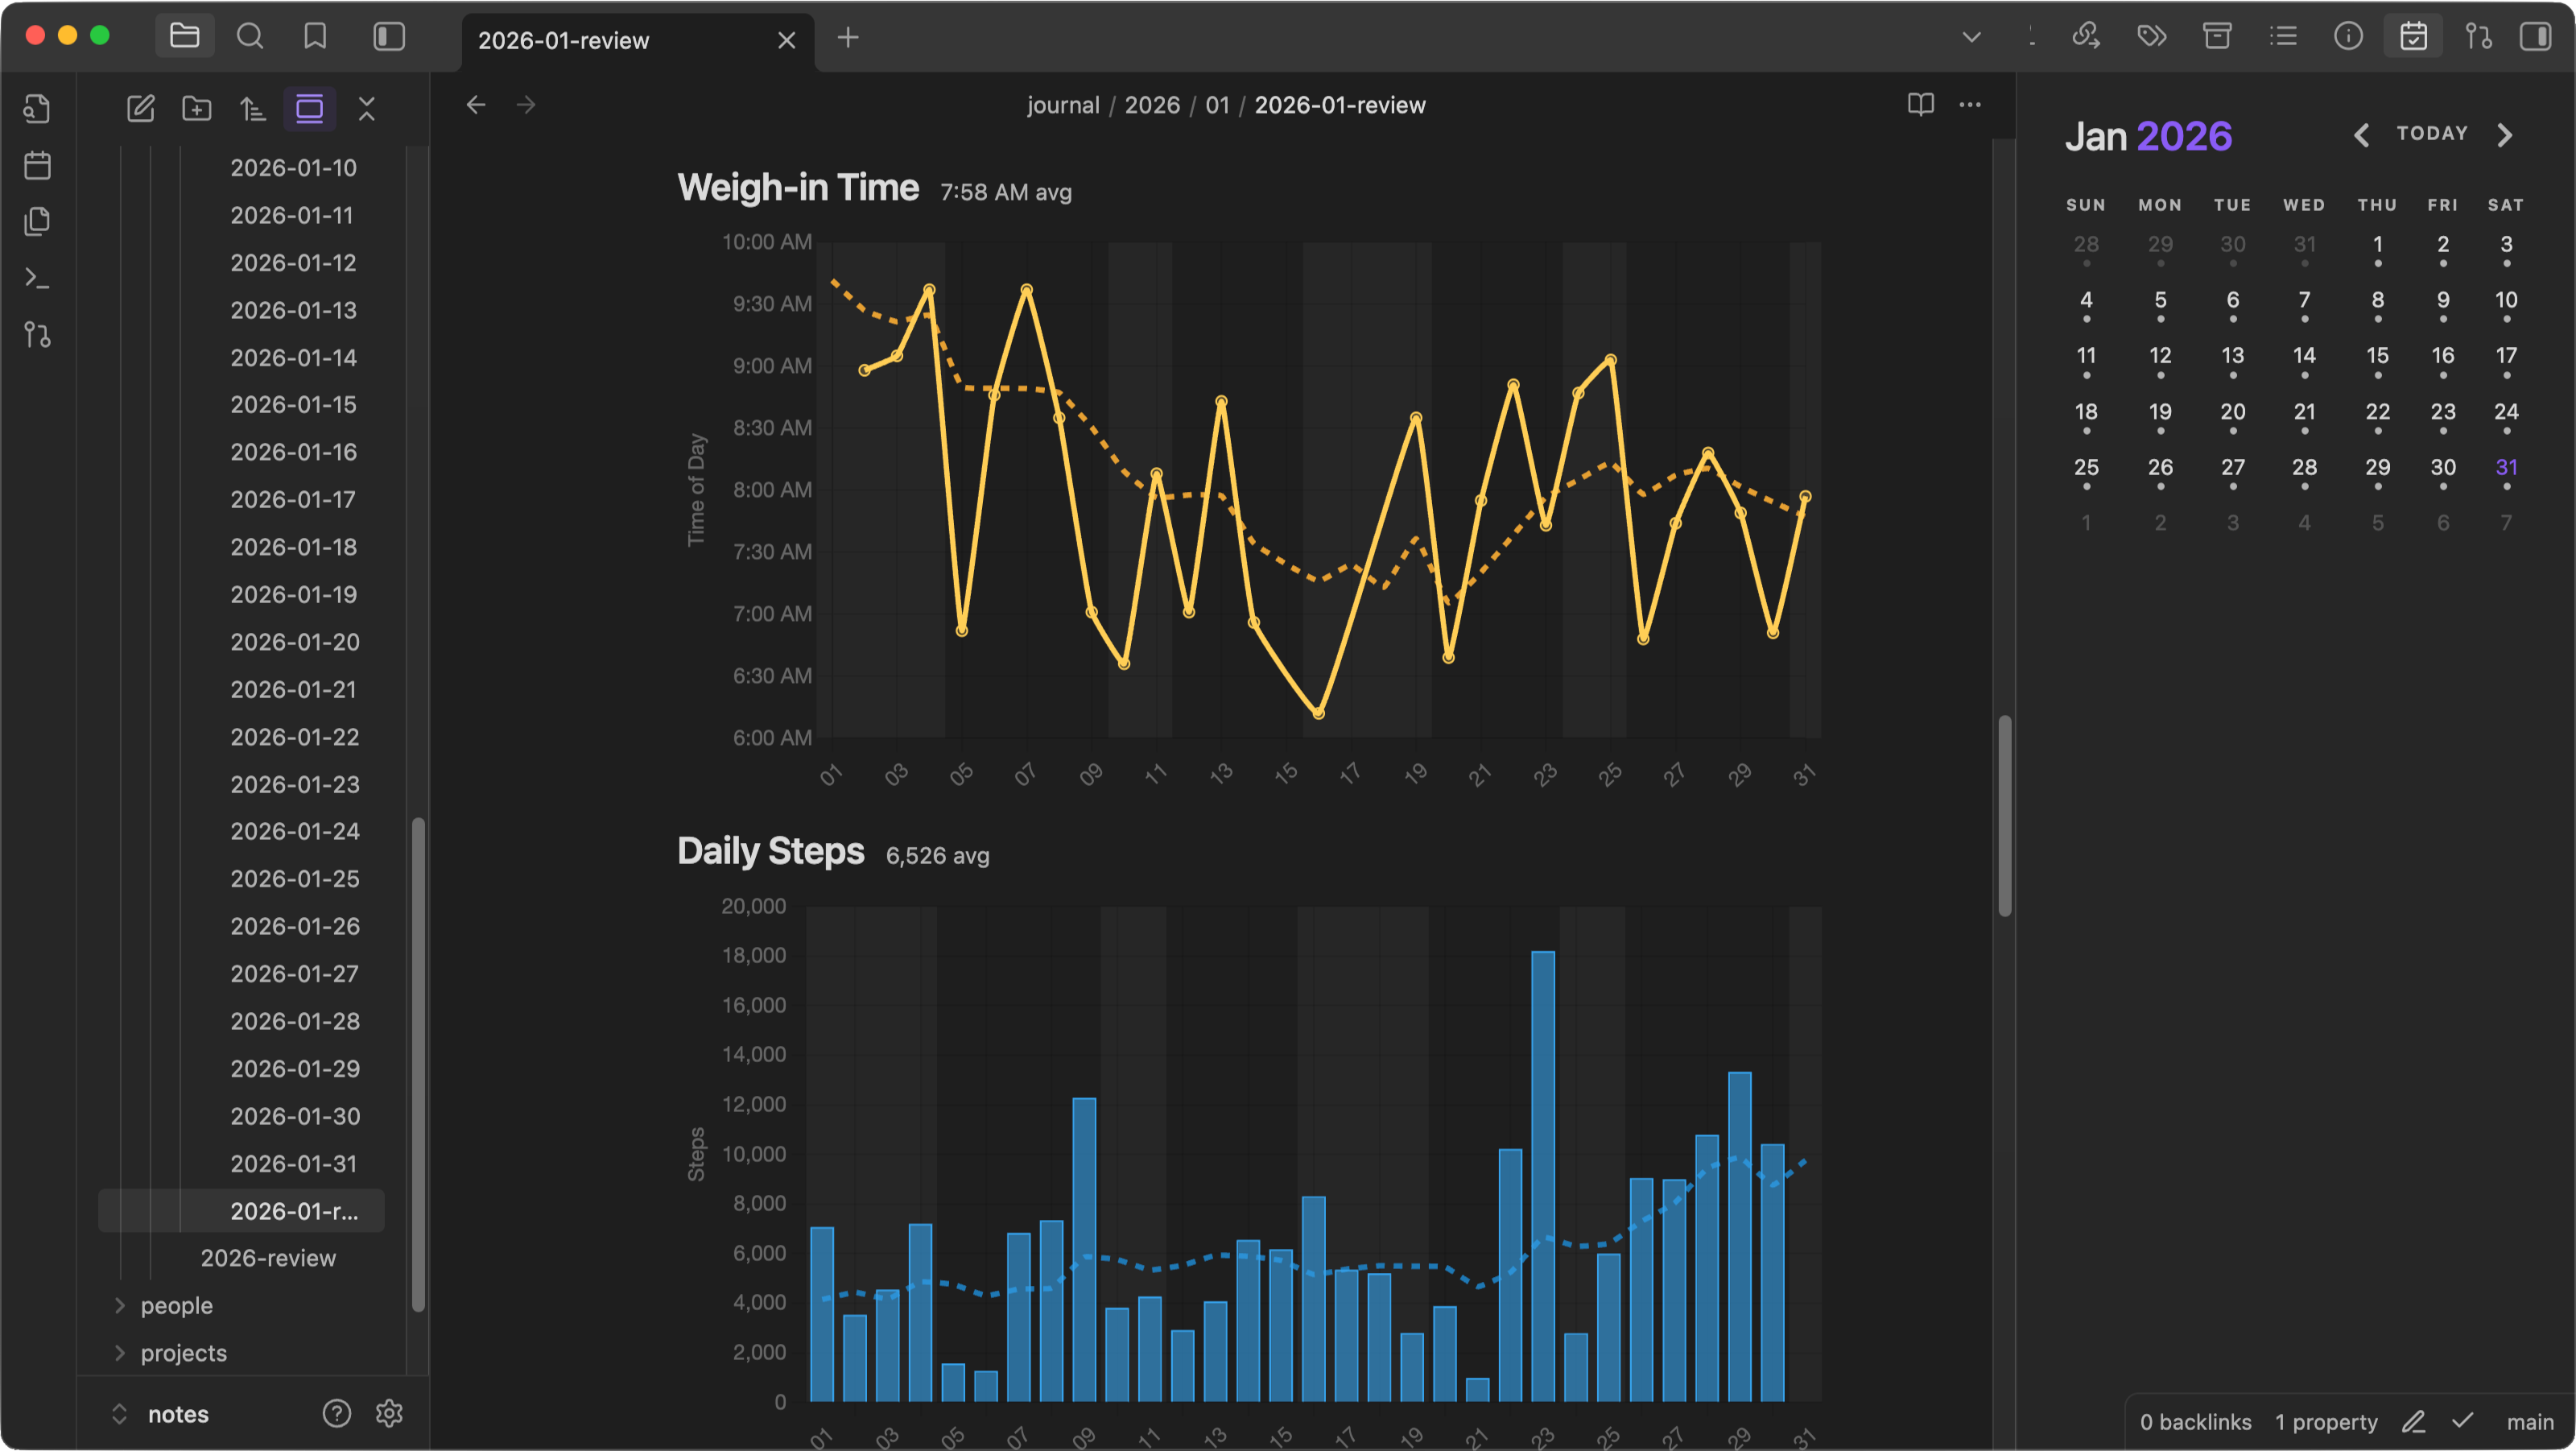The width and height of the screenshot is (2576, 1451).
Task: Open the search magnifier in top bar
Action: tap(249, 37)
